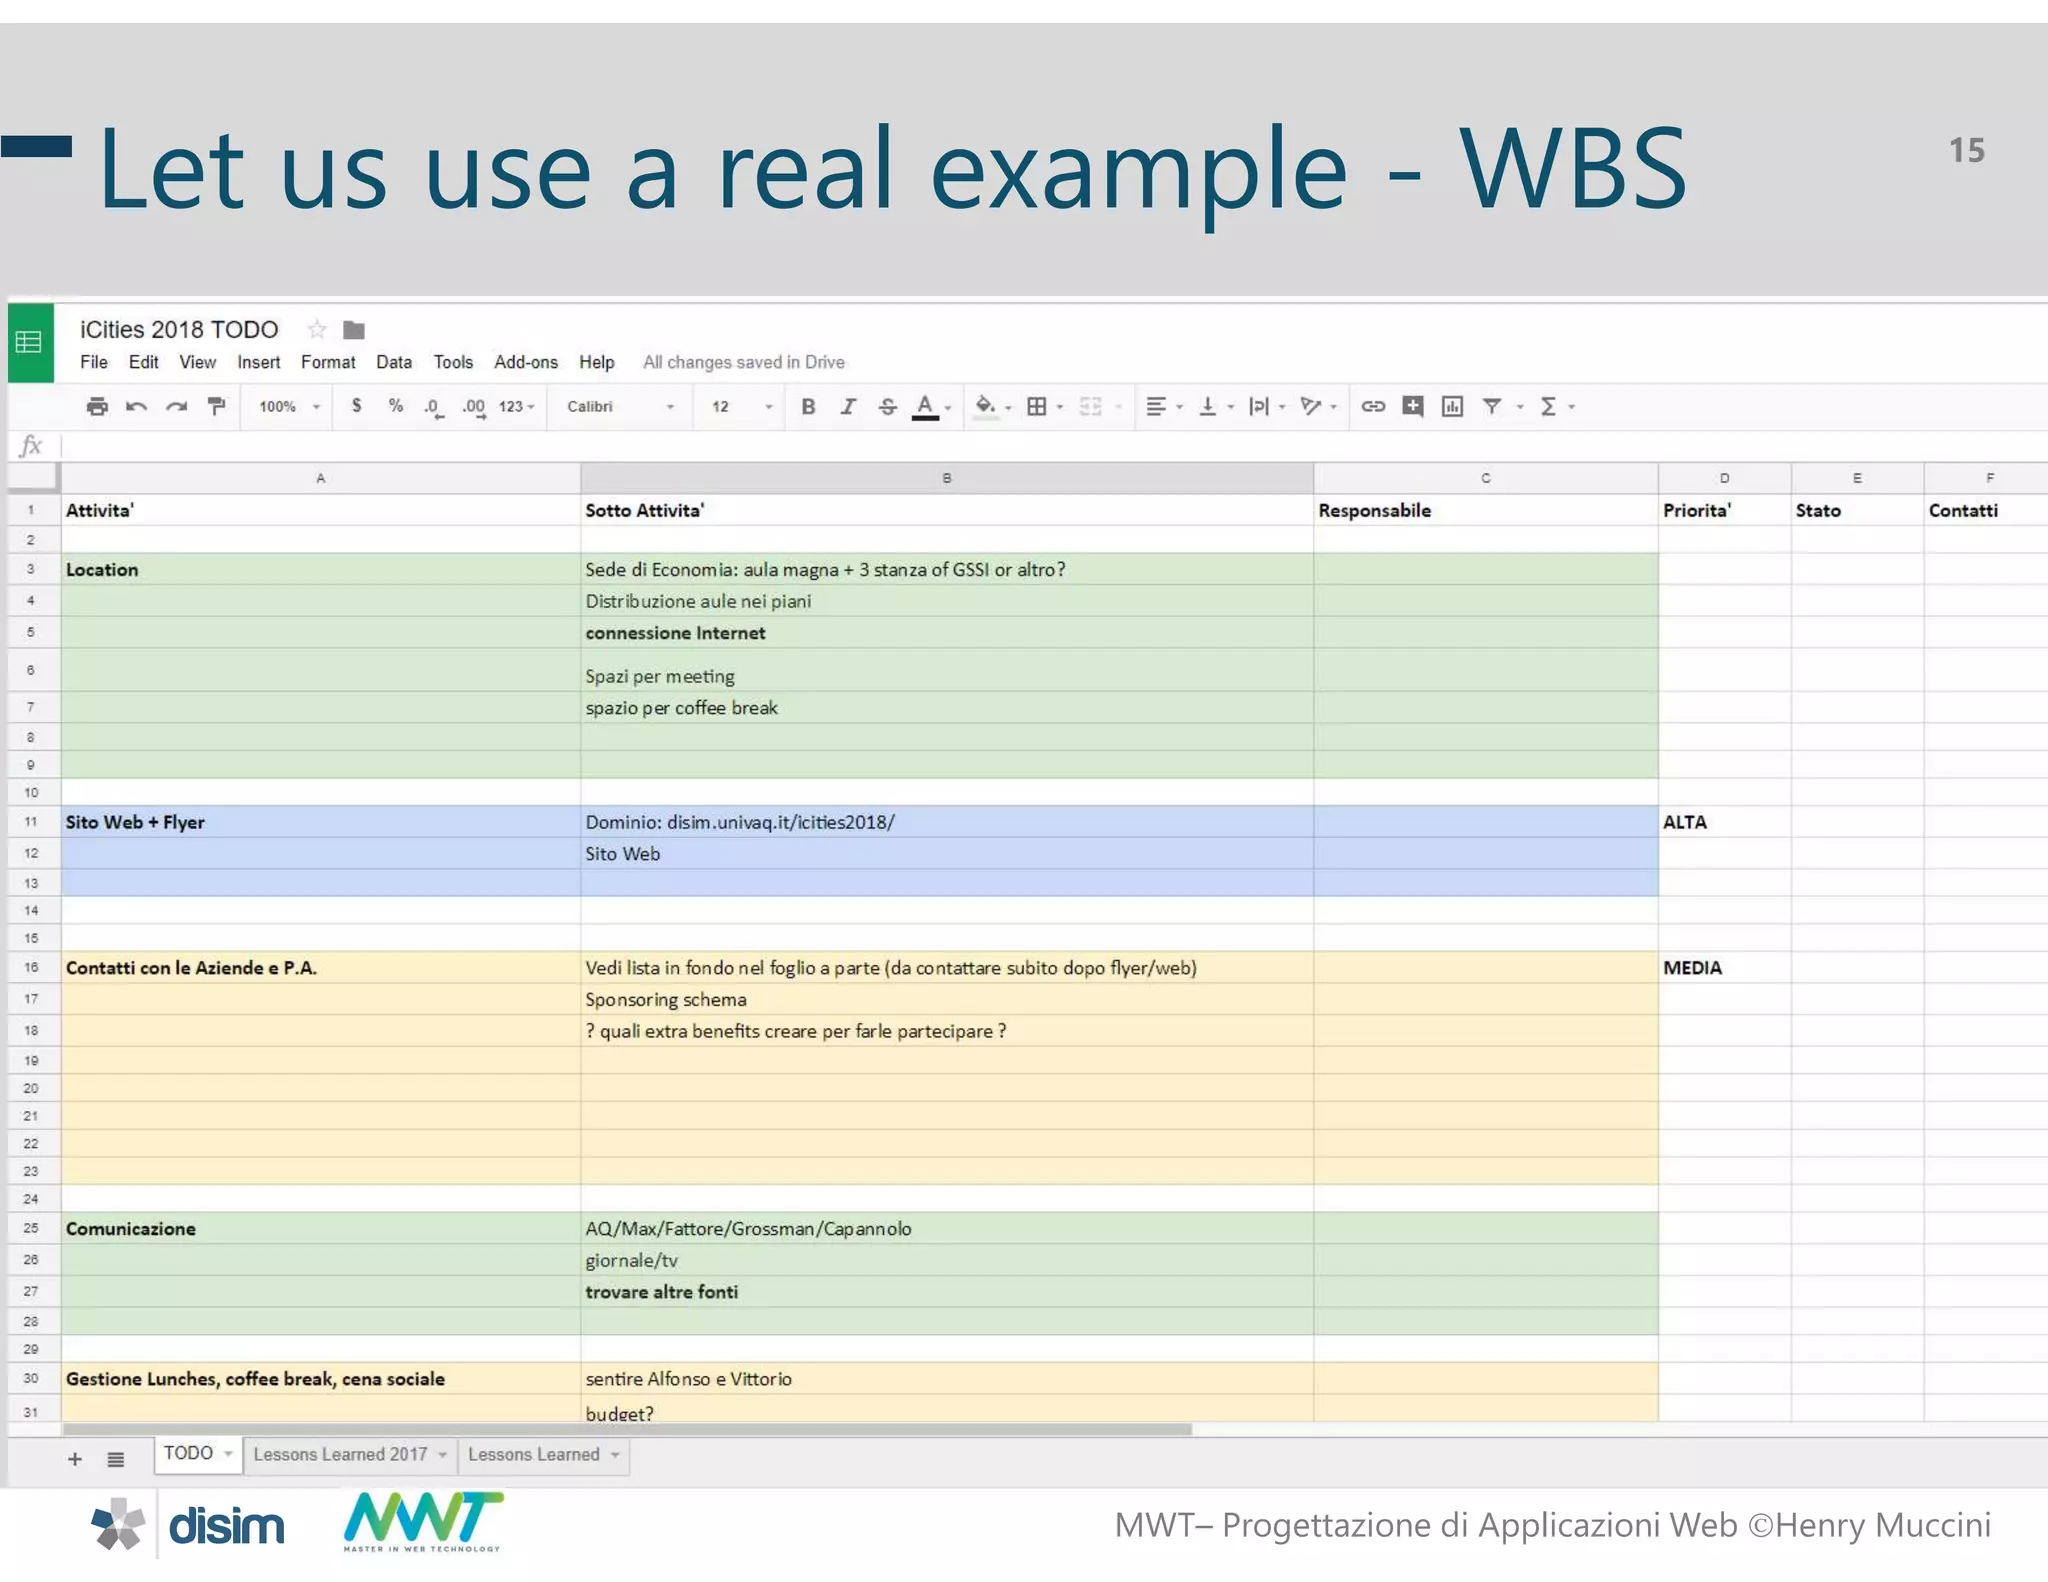Select the 'MEDIA' priority cell
The image size is (2048, 1582).
point(1724,968)
